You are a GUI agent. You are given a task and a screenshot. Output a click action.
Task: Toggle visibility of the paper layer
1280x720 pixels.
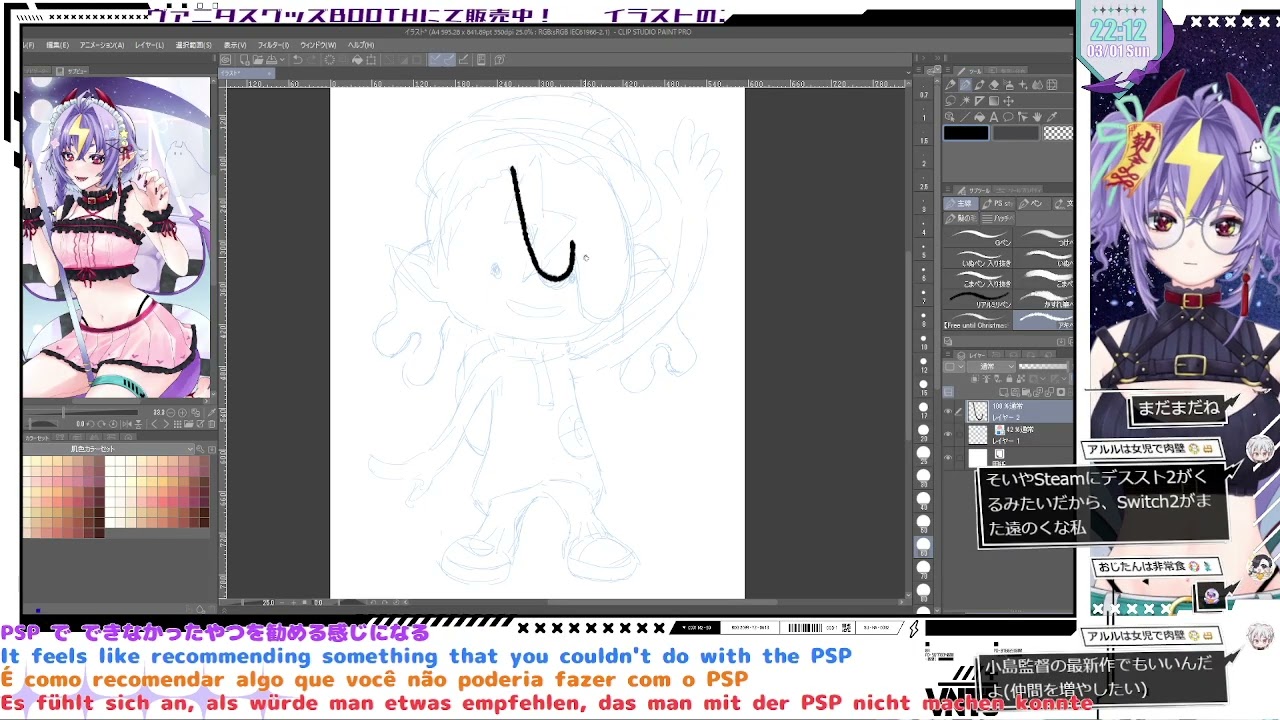[948, 458]
